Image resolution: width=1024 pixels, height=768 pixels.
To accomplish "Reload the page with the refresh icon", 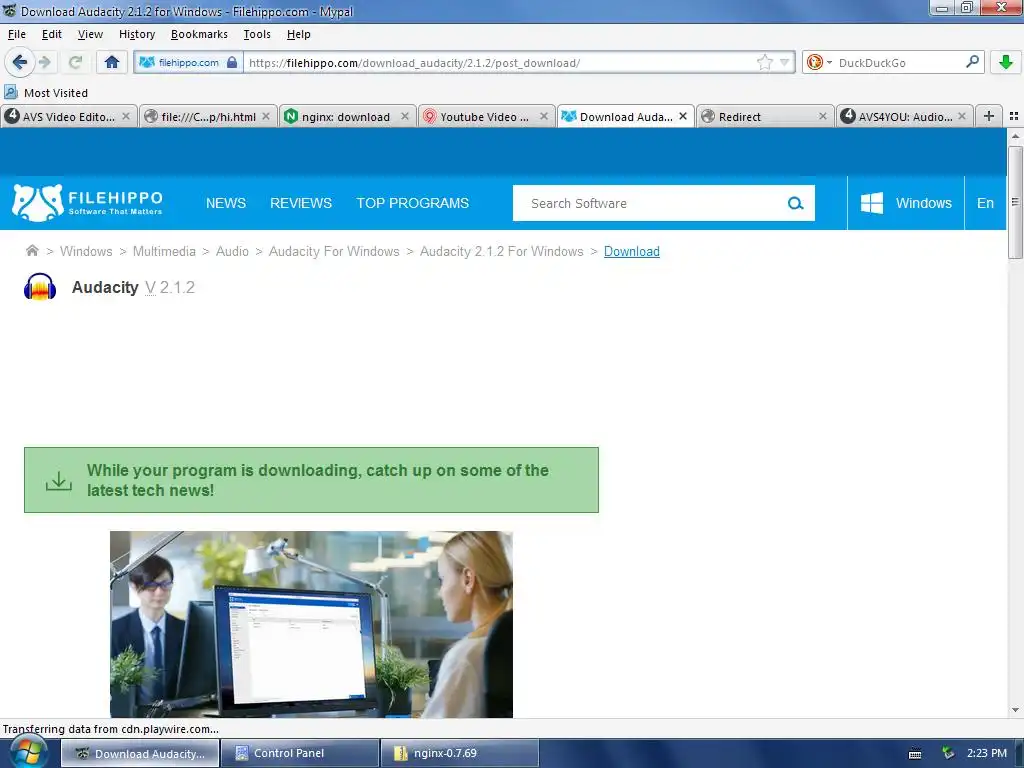I will coord(75,62).
